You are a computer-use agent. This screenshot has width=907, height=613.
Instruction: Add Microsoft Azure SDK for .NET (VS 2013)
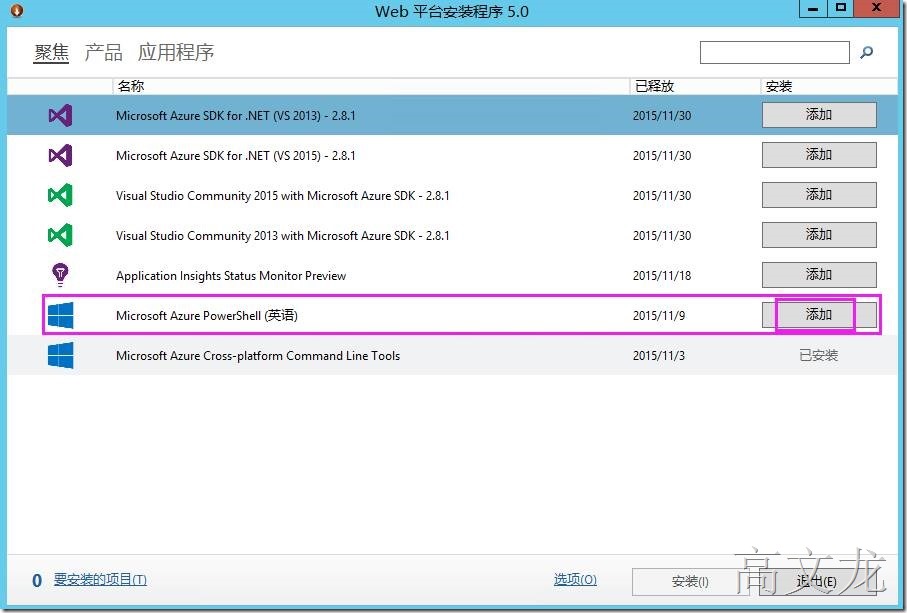[819, 115]
